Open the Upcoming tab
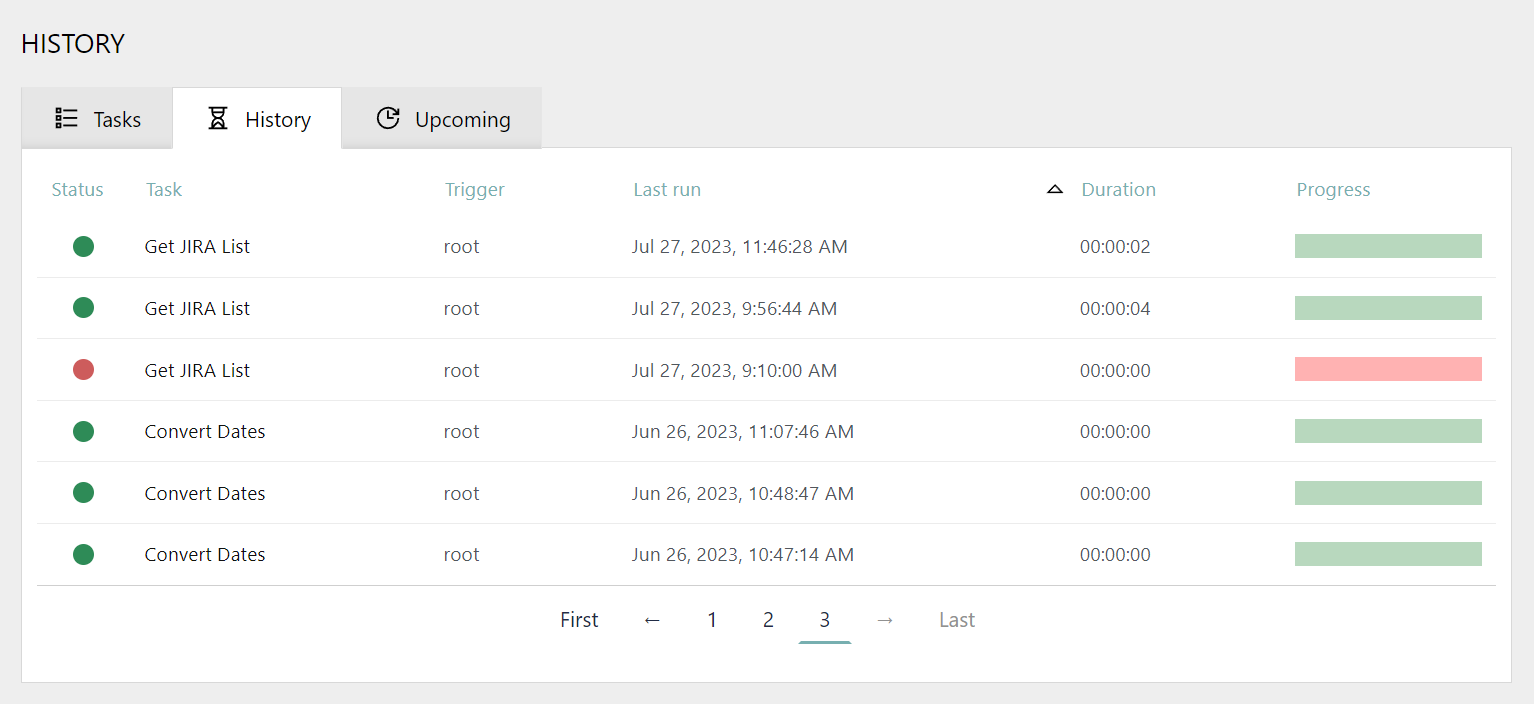The width and height of the screenshot is (1534, 704). [x=443, y=119]
